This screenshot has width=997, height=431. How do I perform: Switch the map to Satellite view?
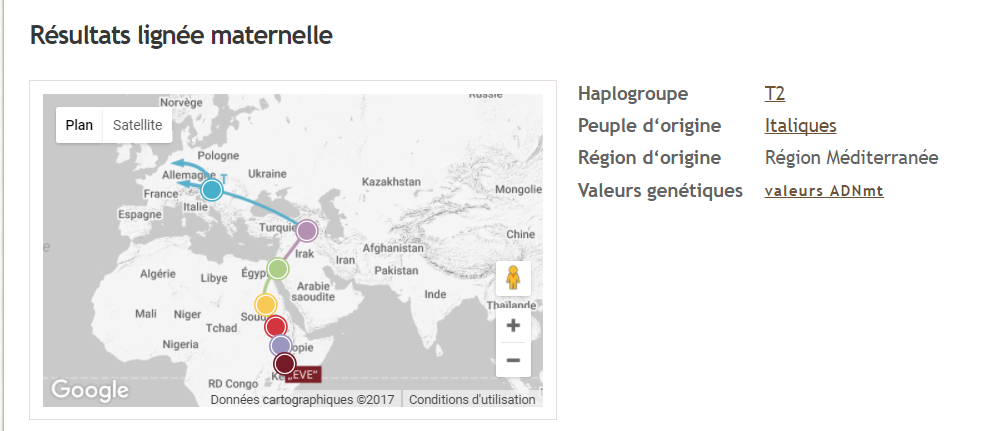[138, 125]
